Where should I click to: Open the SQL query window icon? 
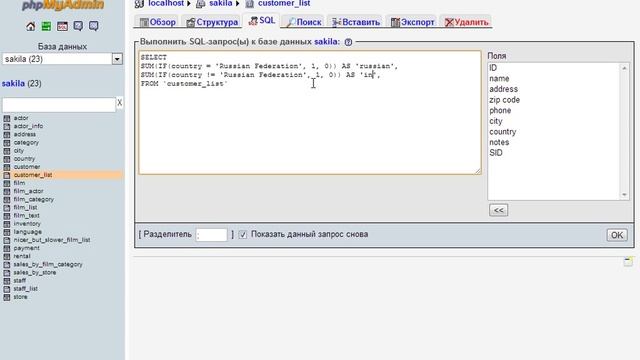[62, 27]
